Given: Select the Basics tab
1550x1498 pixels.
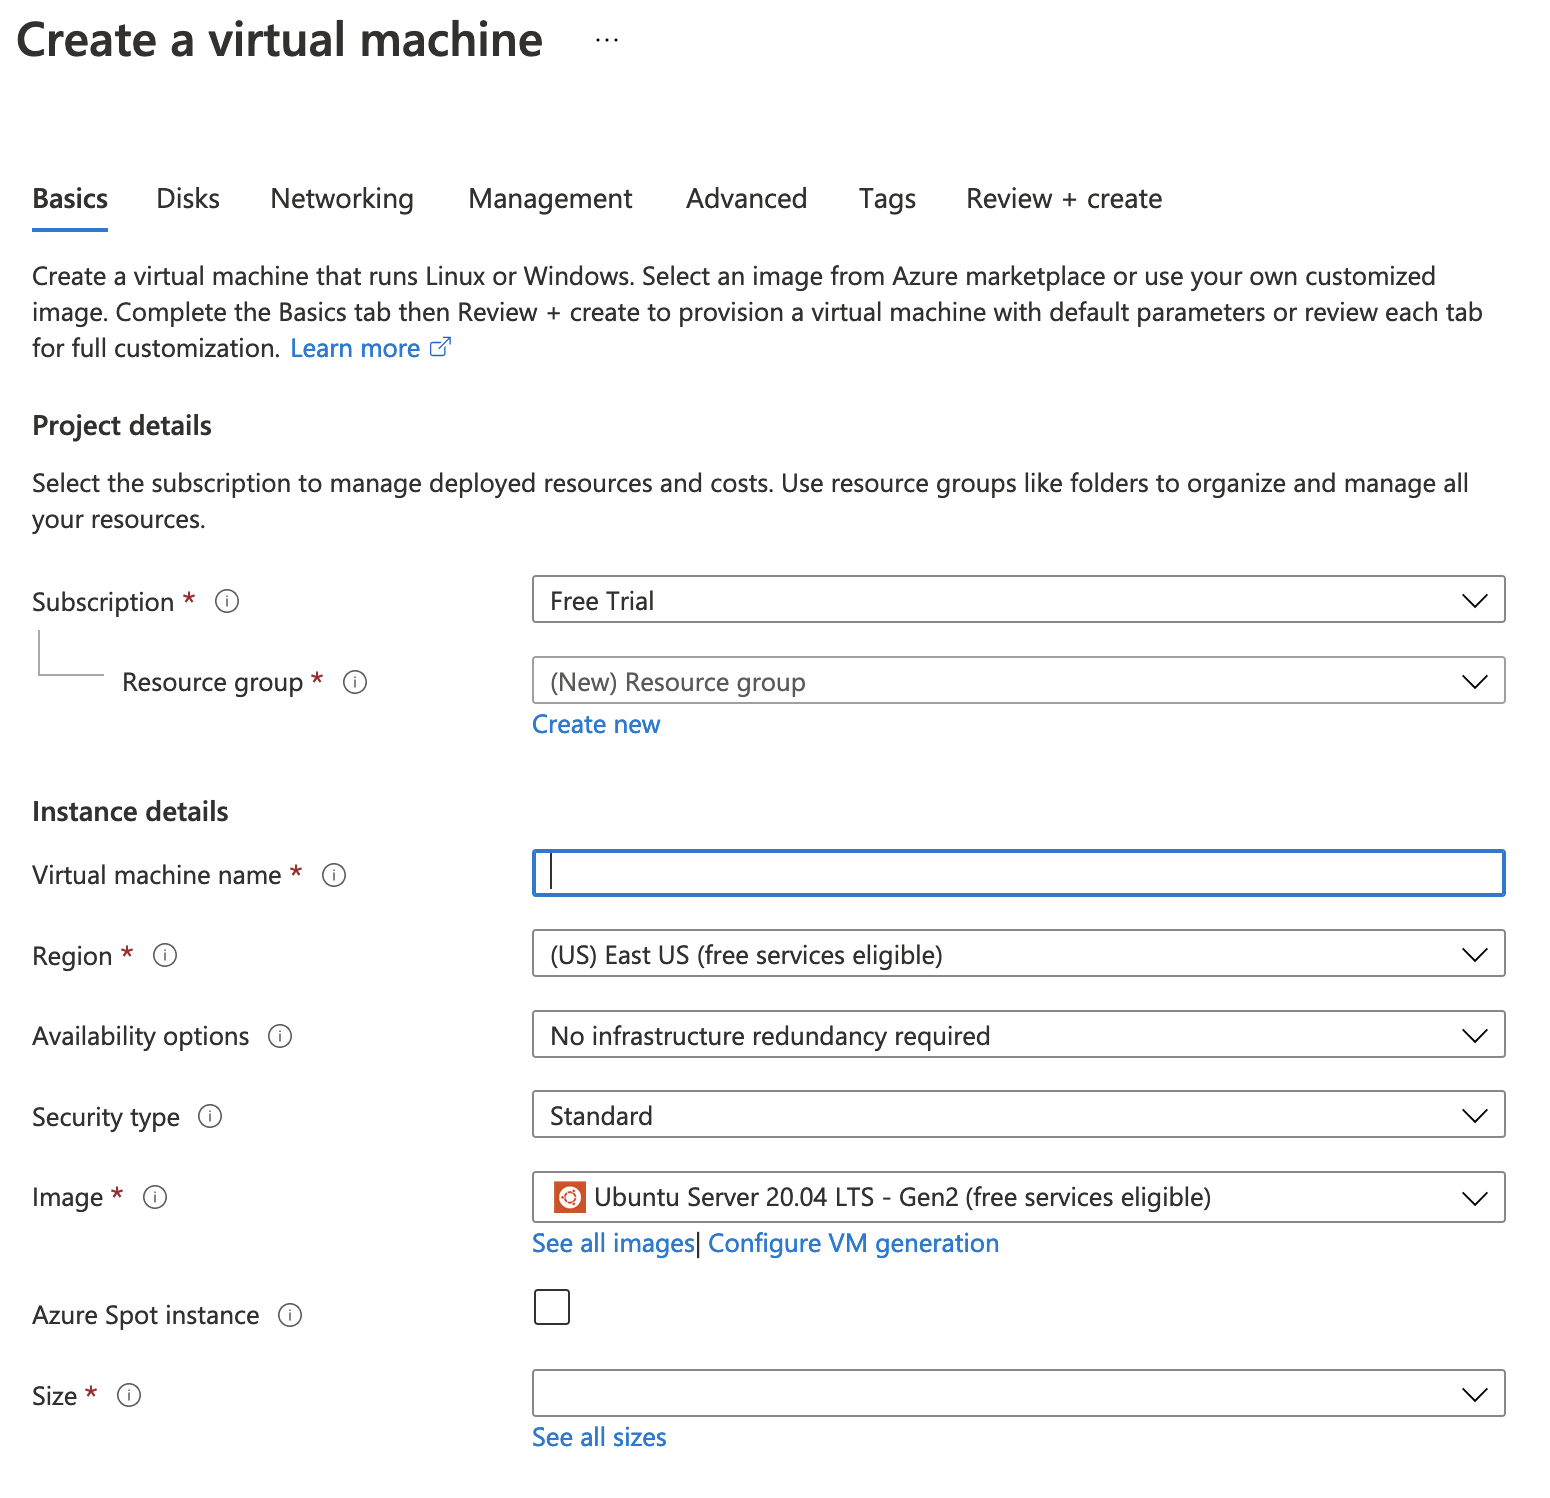Looking at the screenshot, I should click(70, 199).
